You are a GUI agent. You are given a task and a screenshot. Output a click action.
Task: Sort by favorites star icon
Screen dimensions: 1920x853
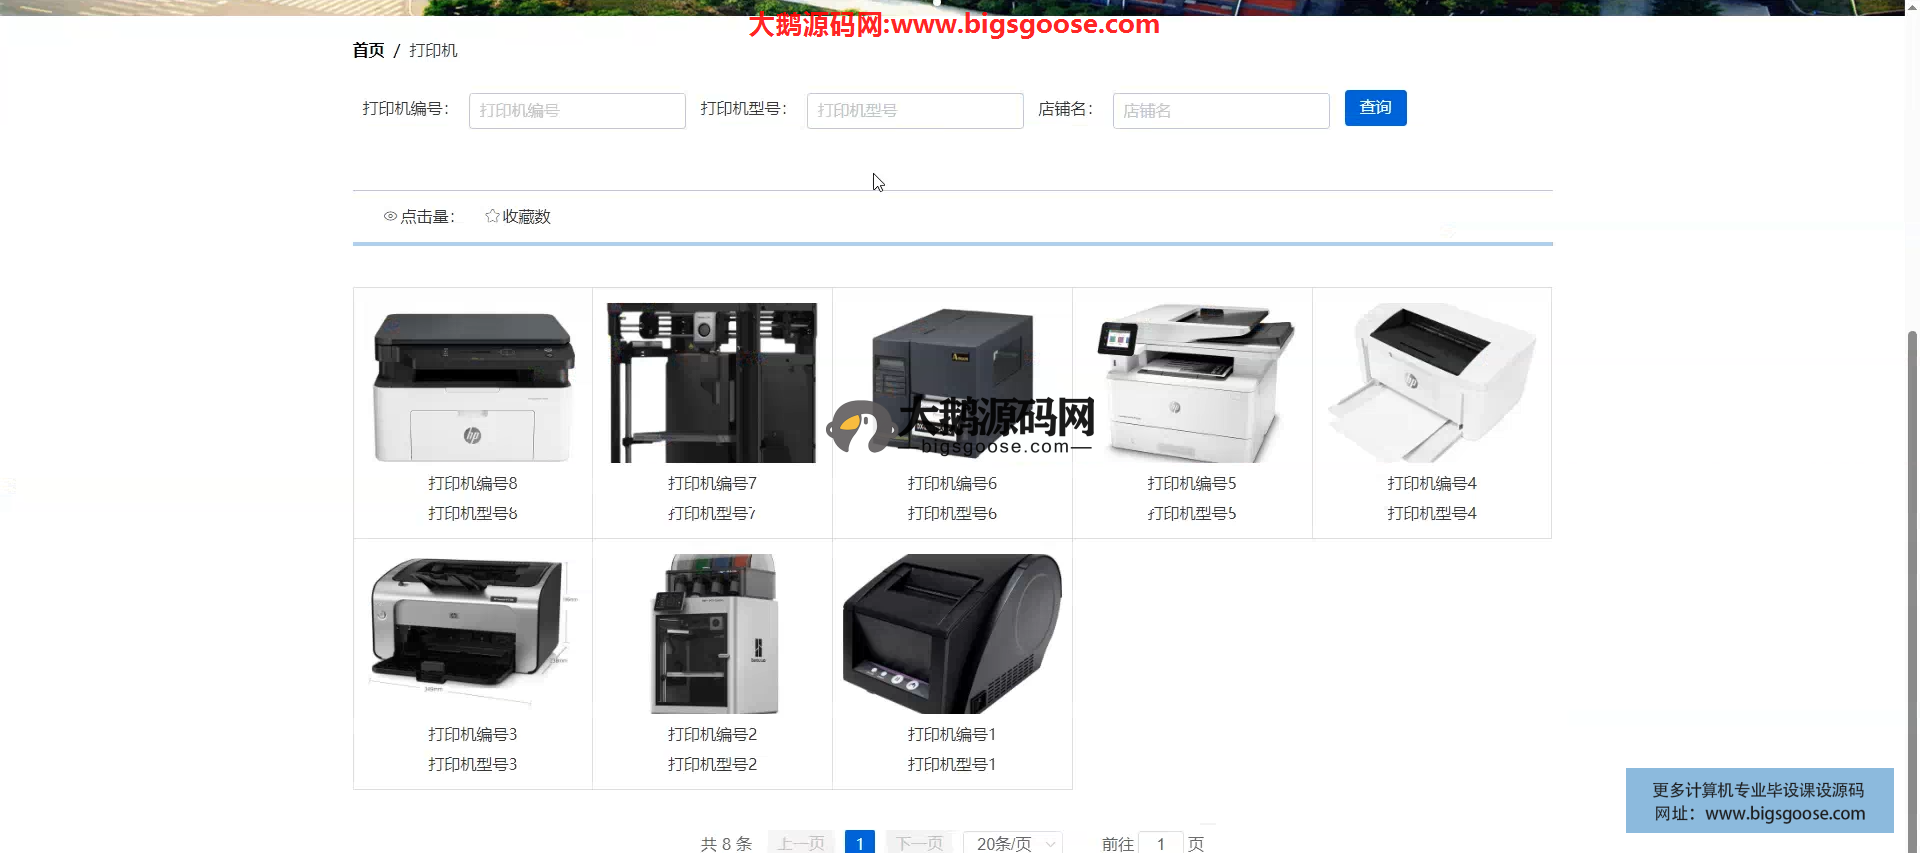(x=492, y=216)
